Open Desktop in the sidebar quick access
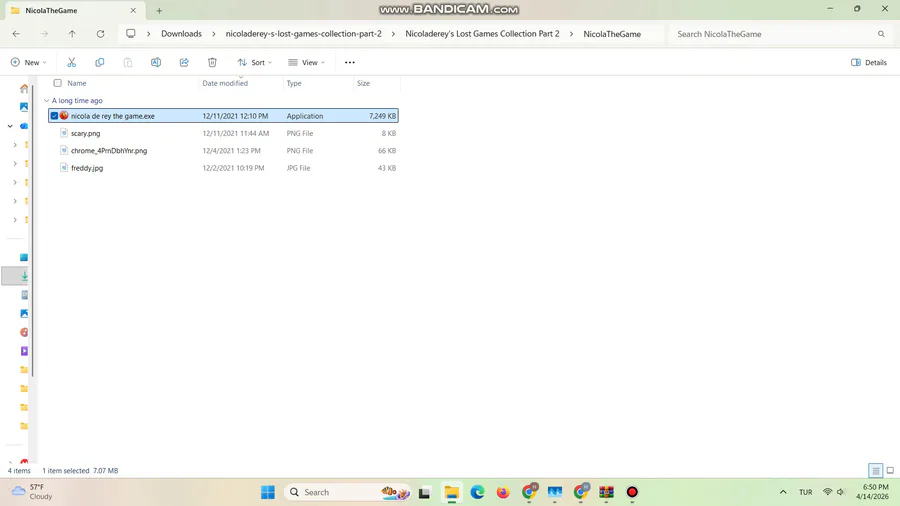Viewport: 900px width, 506px height. (x=24, y=257)
